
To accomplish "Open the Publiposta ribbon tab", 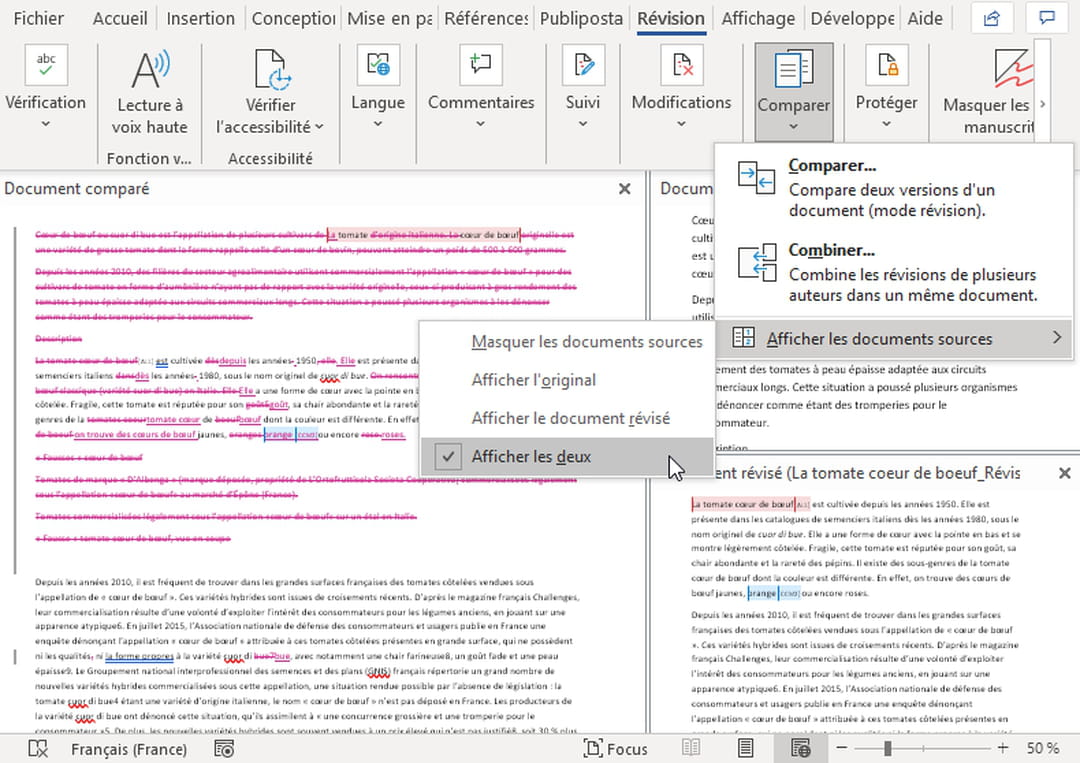I will tap(581, 17).
